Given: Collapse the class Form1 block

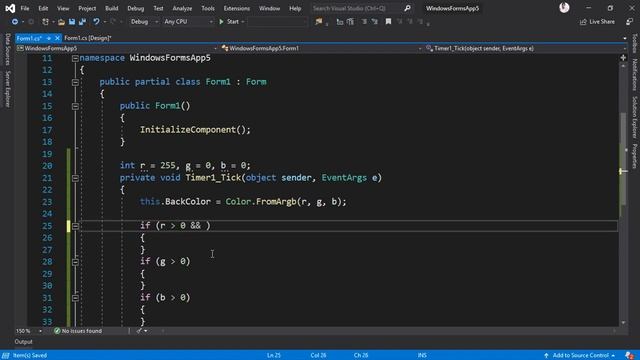Looking at the screenshot, I should click(x=75, y=82).
